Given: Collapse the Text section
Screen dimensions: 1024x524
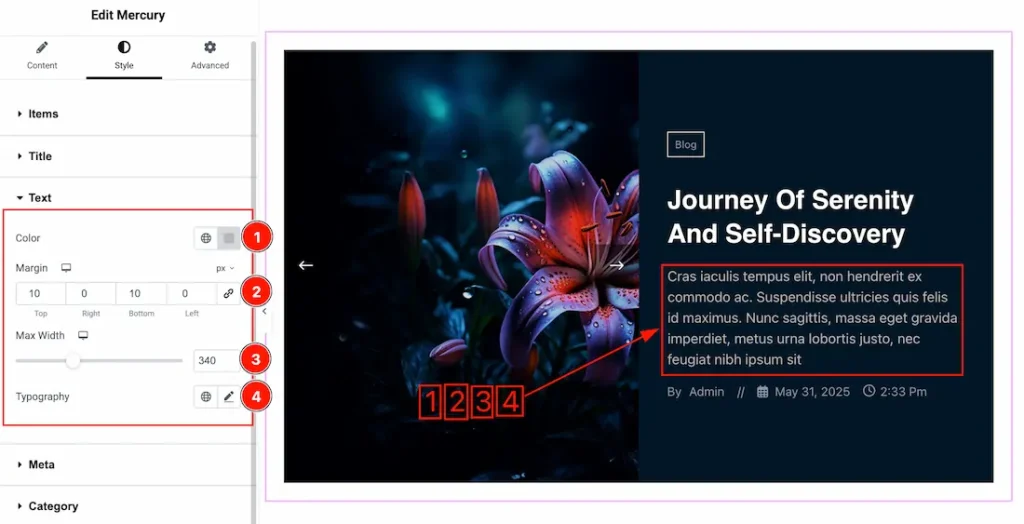Looking at the screenshot, I should [x=39, y=198].
